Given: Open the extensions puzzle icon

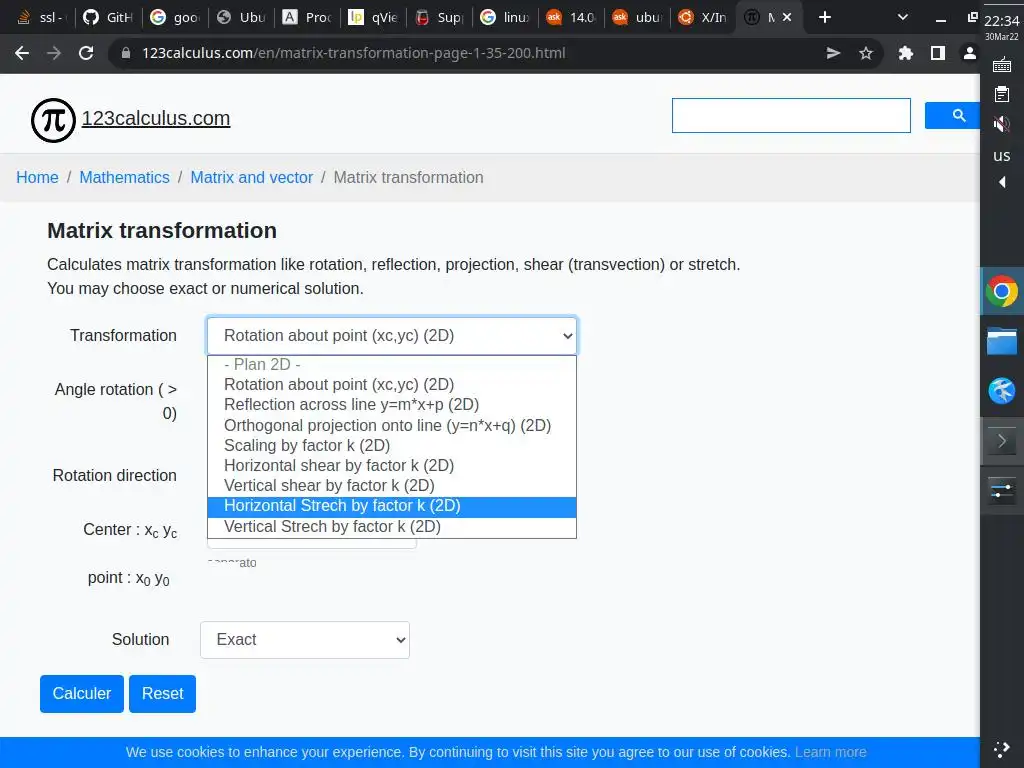Looking at the screenshot, I should click(x=905, y=53).
